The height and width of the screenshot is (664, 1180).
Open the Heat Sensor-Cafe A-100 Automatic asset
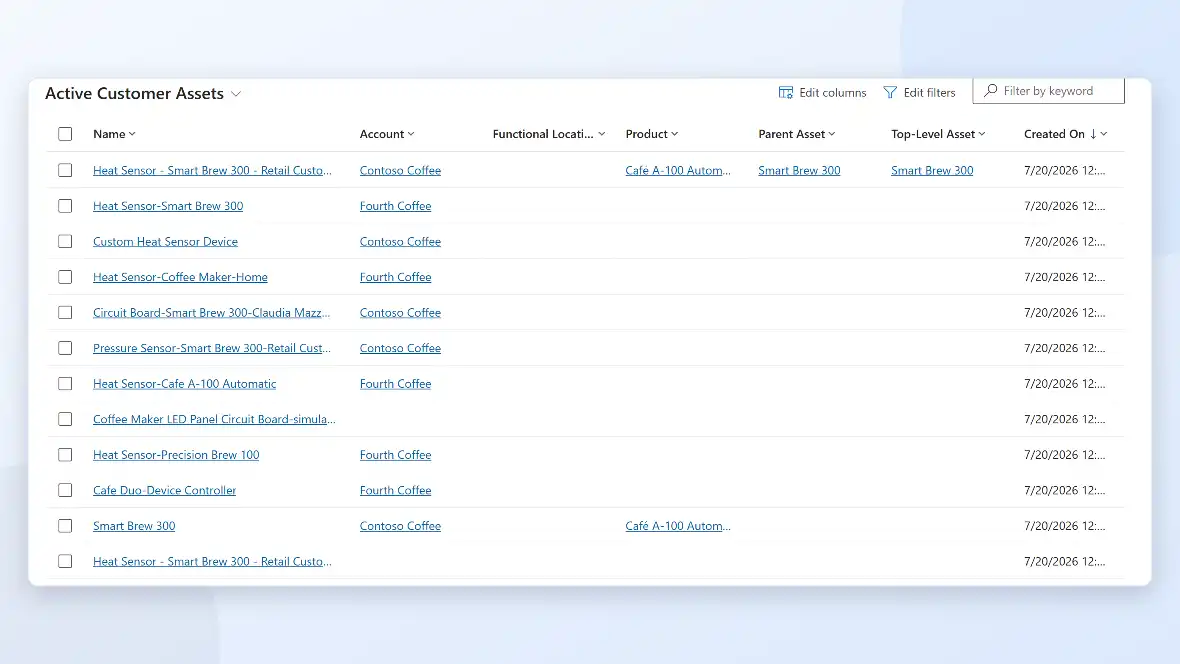click(184, 384)
